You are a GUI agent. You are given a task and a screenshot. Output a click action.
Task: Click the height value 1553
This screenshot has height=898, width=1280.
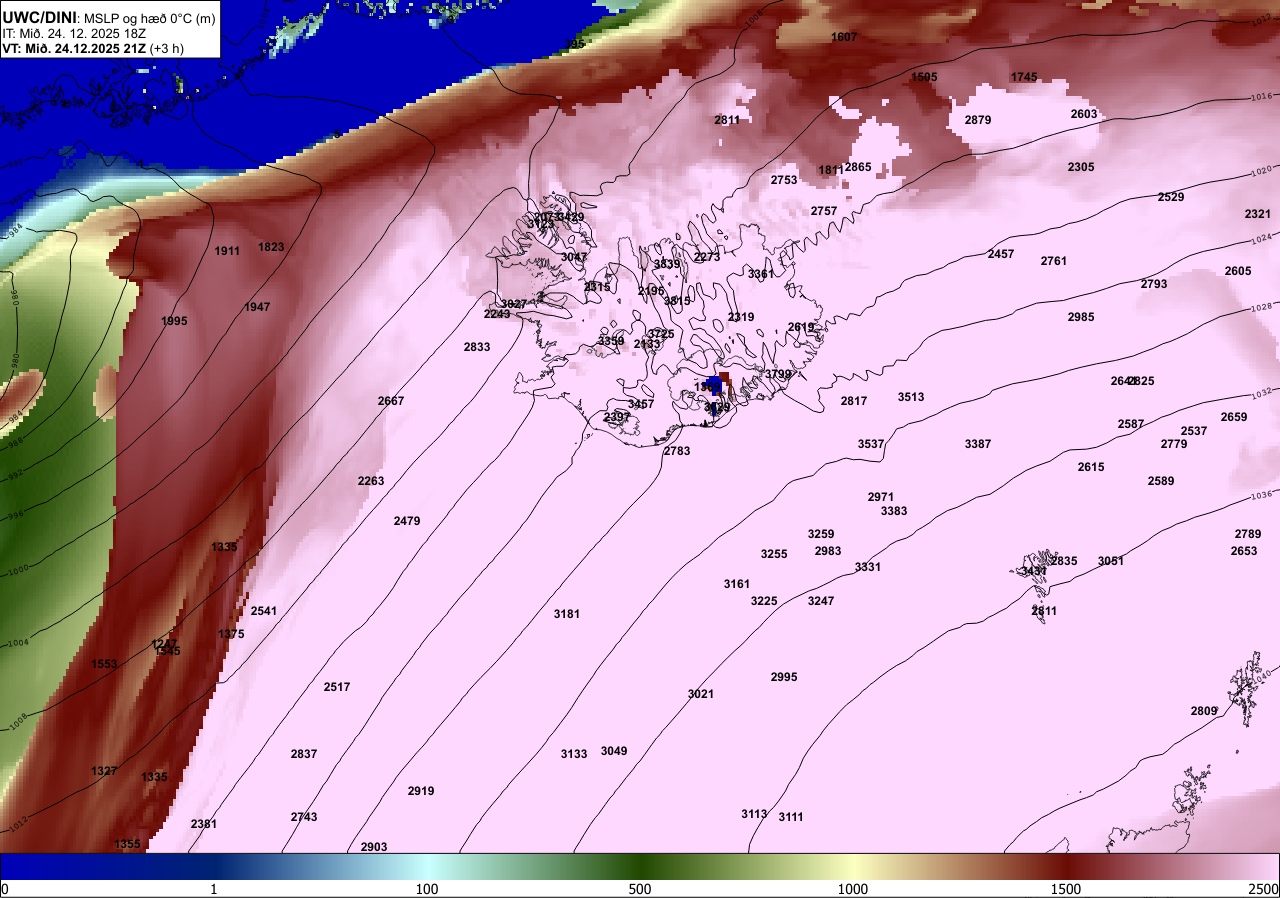coord(104,664)
